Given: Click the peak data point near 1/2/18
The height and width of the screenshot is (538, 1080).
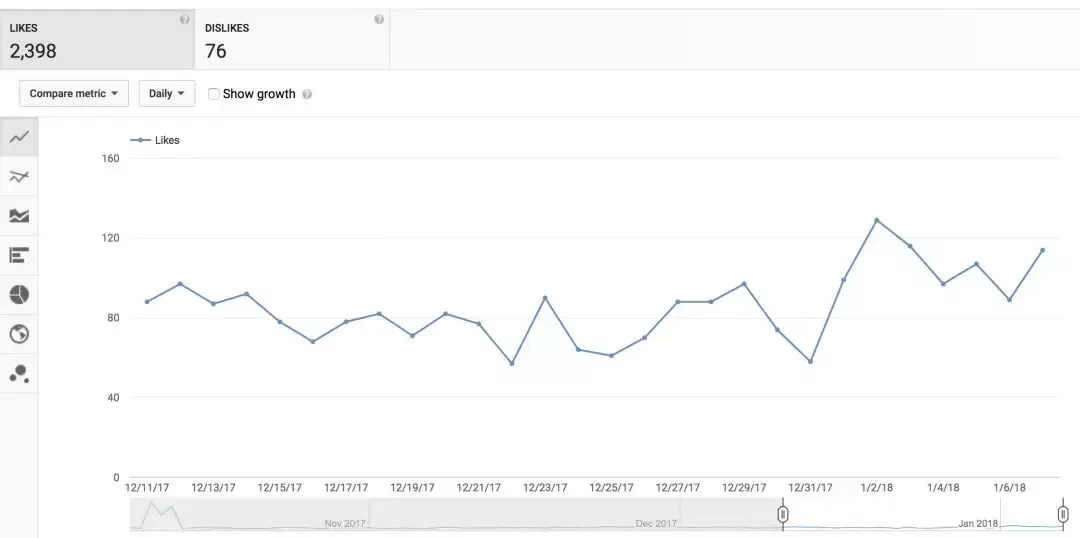Looking at the screenshot, I should click(x=876, y=220).
